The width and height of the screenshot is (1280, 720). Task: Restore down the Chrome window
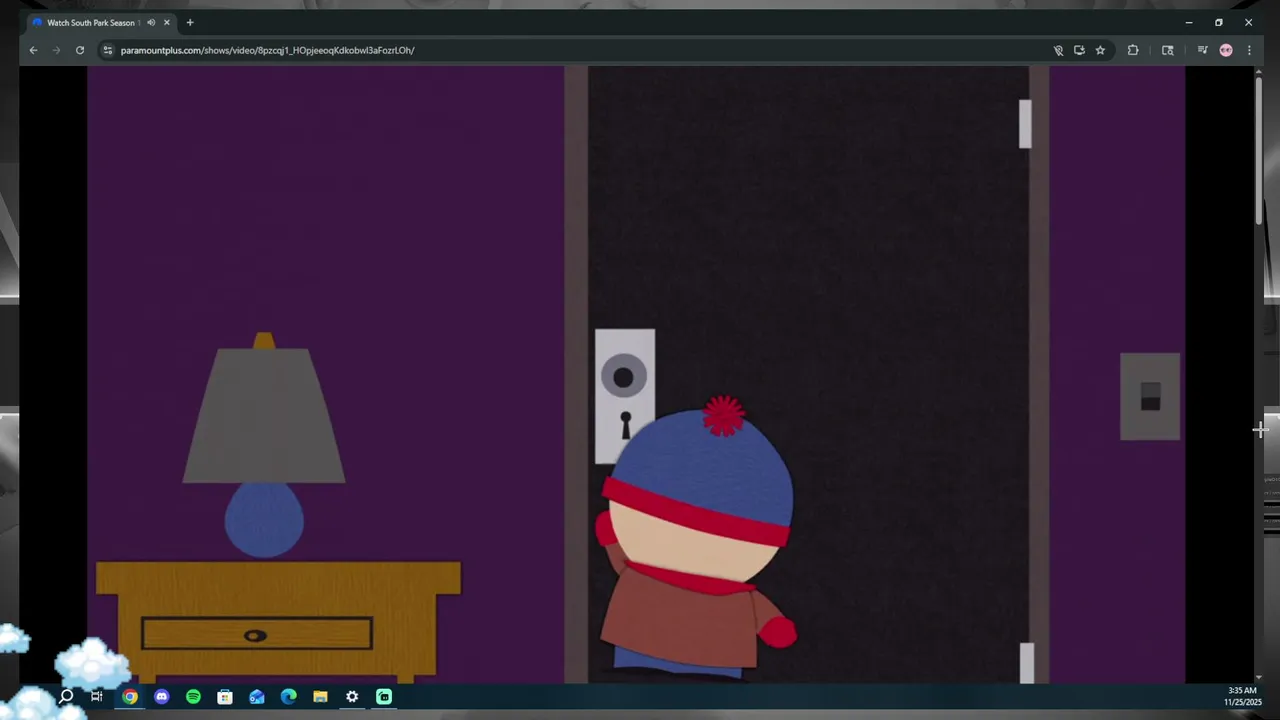[1218, 22]
